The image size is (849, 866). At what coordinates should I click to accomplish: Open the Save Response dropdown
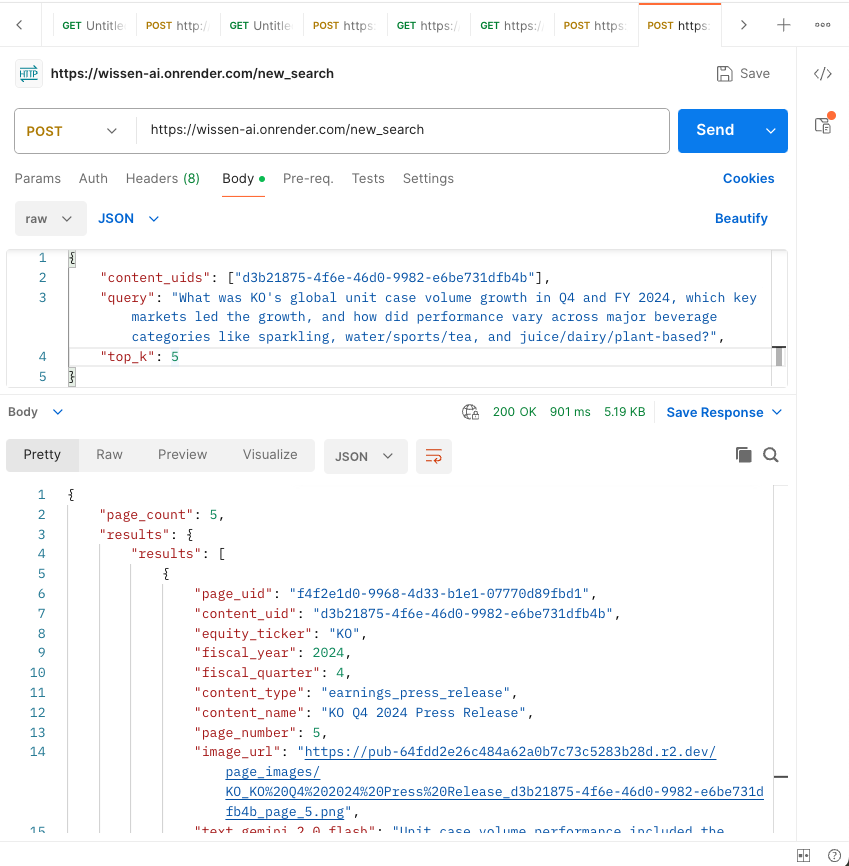coord(724,413)
